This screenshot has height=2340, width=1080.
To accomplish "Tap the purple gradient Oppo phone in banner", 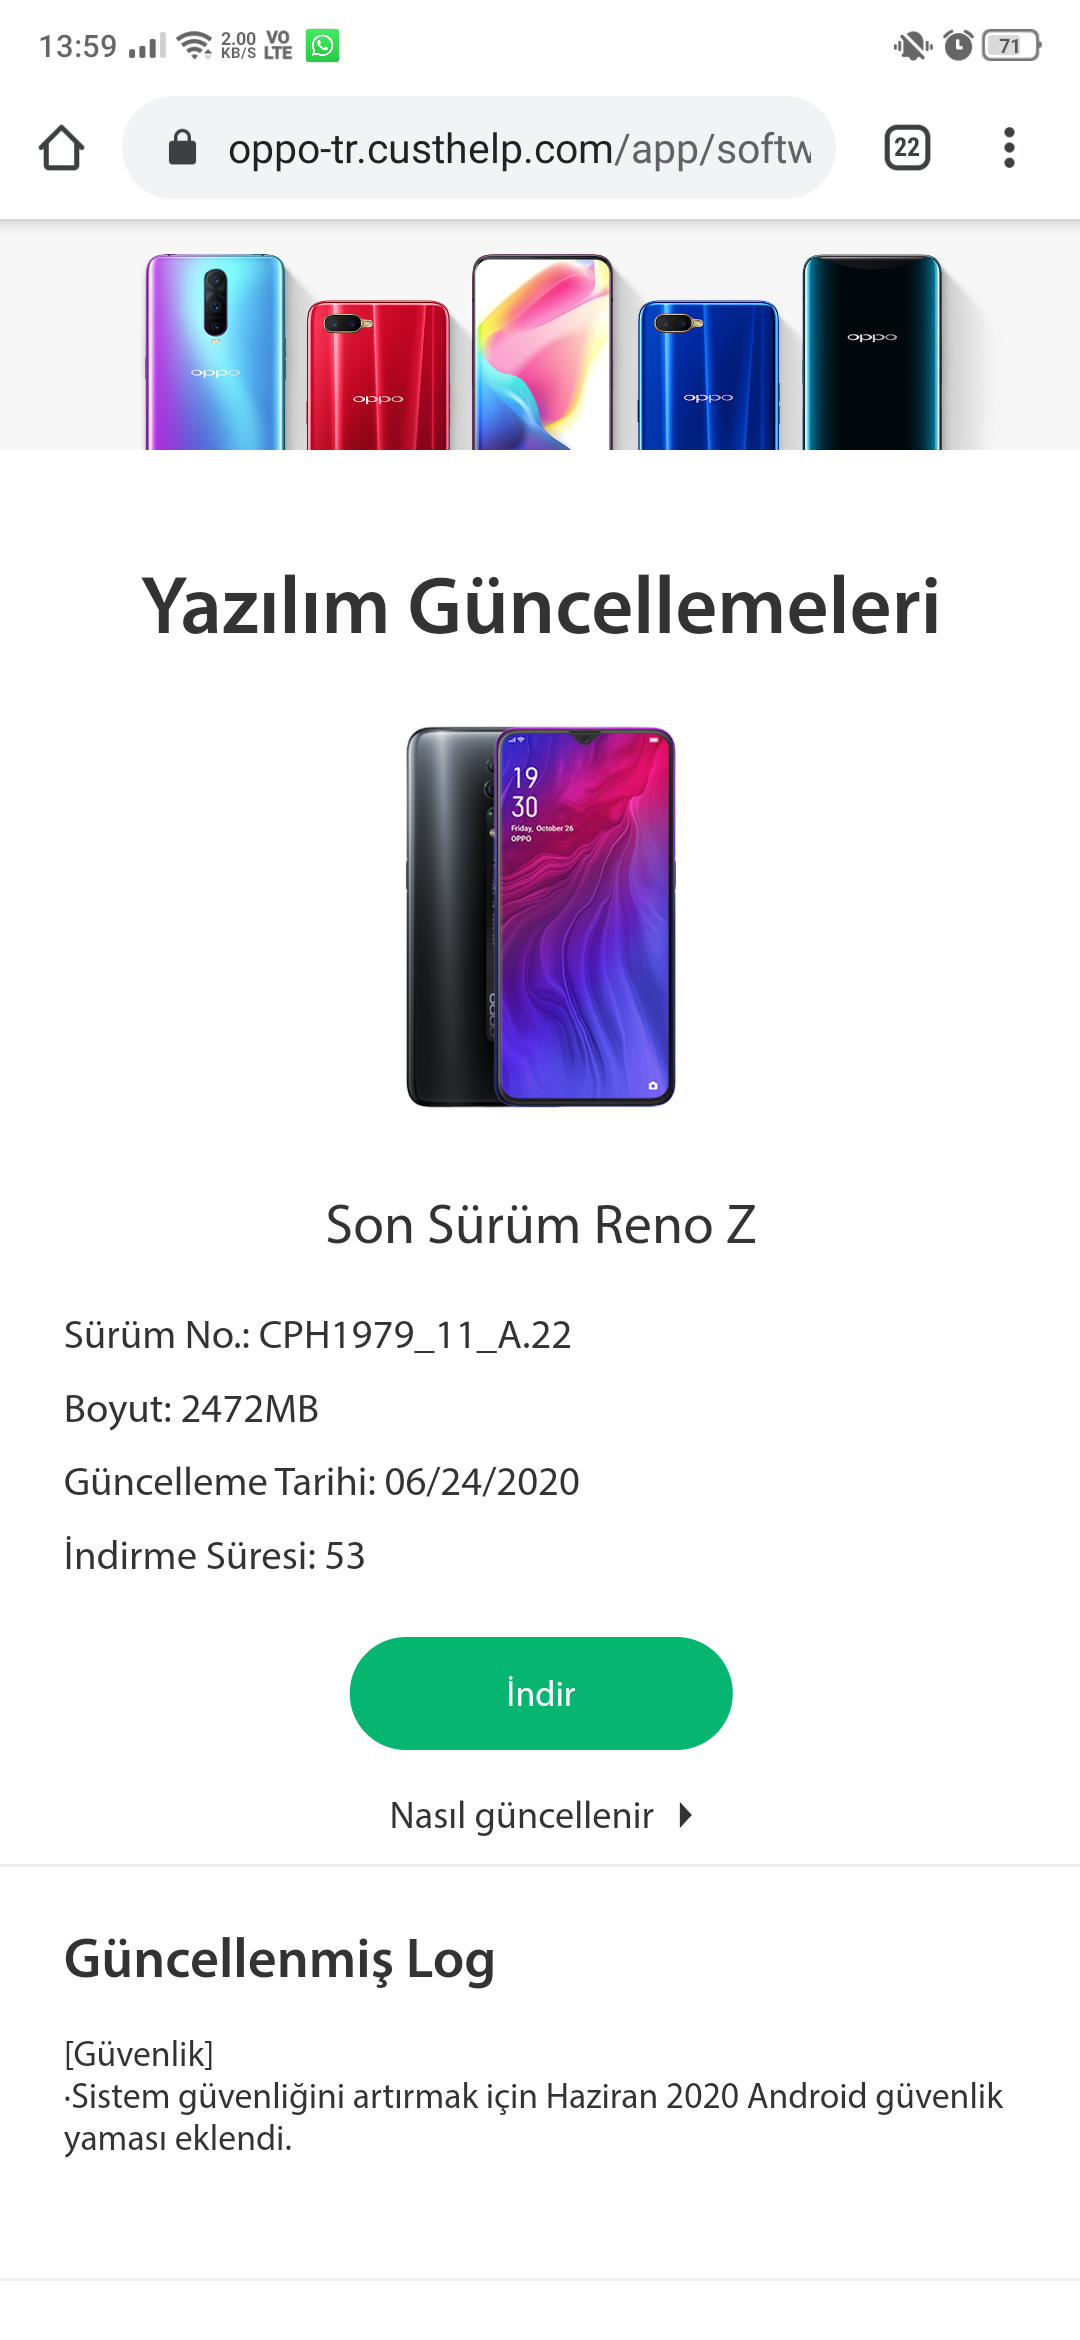I will pyautogui.click(x=215, y=352).
